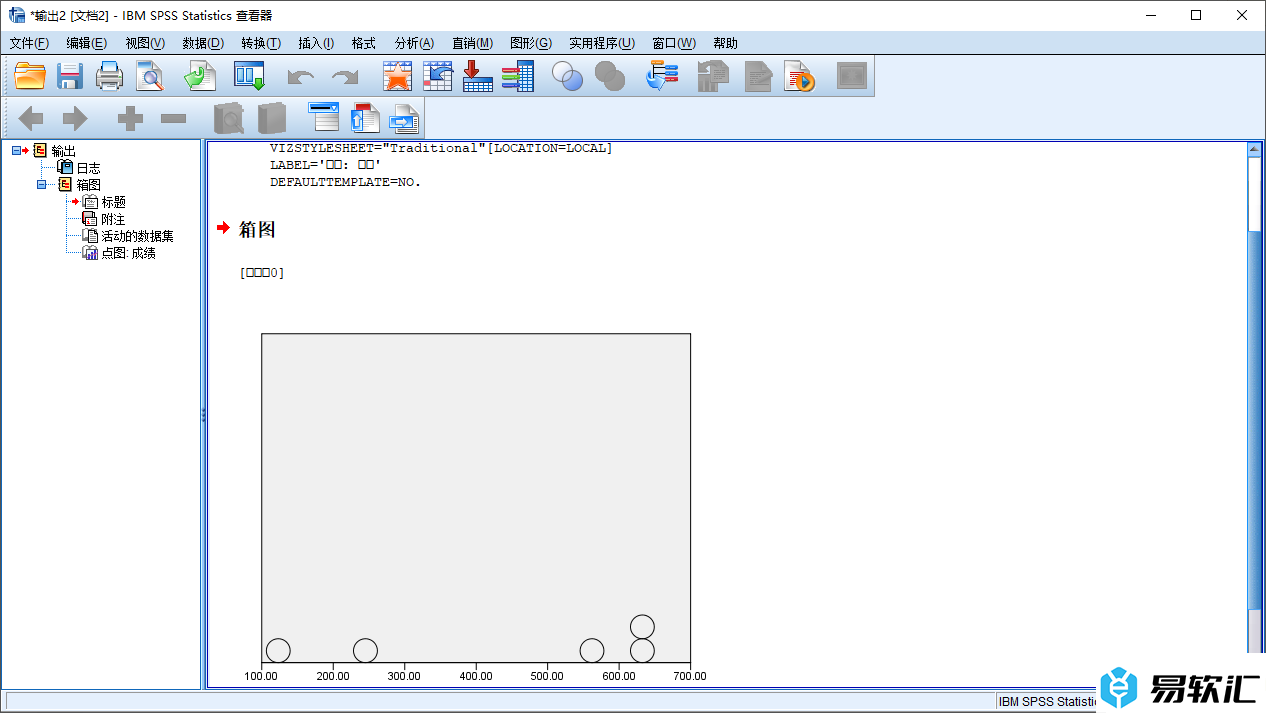Click the grayed document stack toolbar icon

(713, 76)
